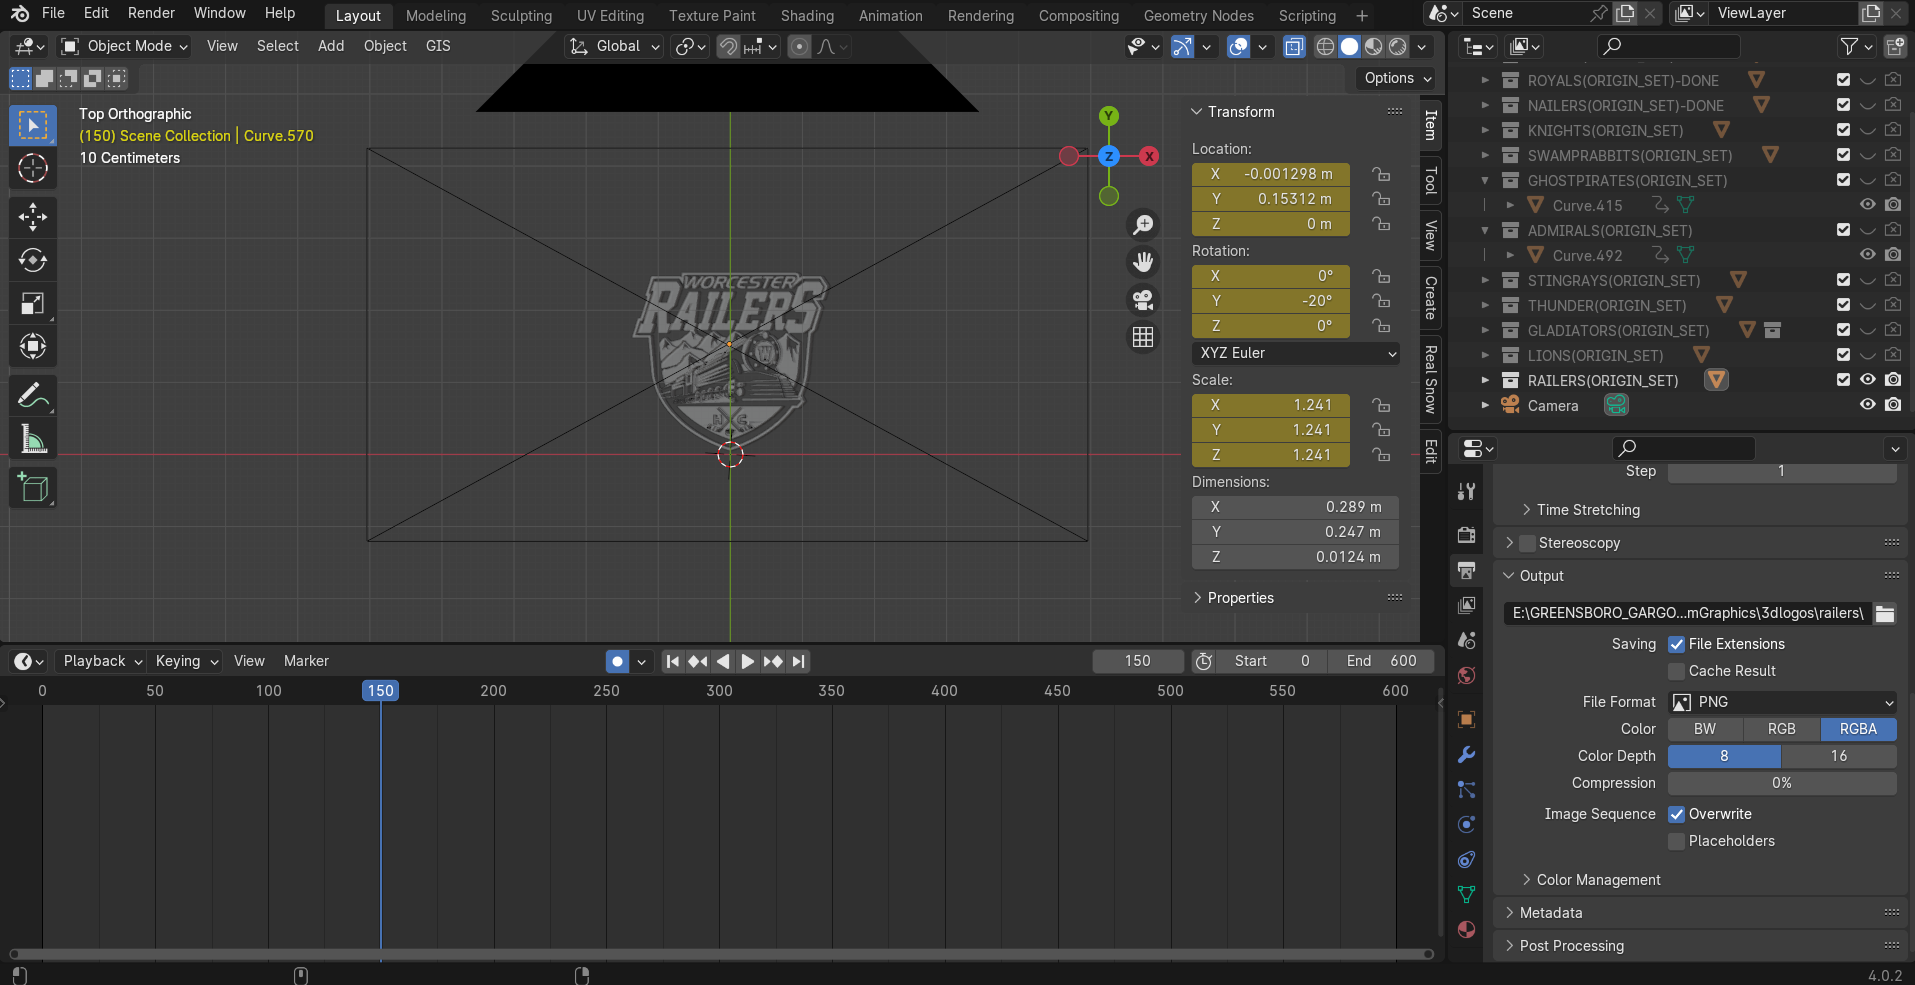1915x985 pixels.
Task: Open the Render menu
Action: point(151,13)
